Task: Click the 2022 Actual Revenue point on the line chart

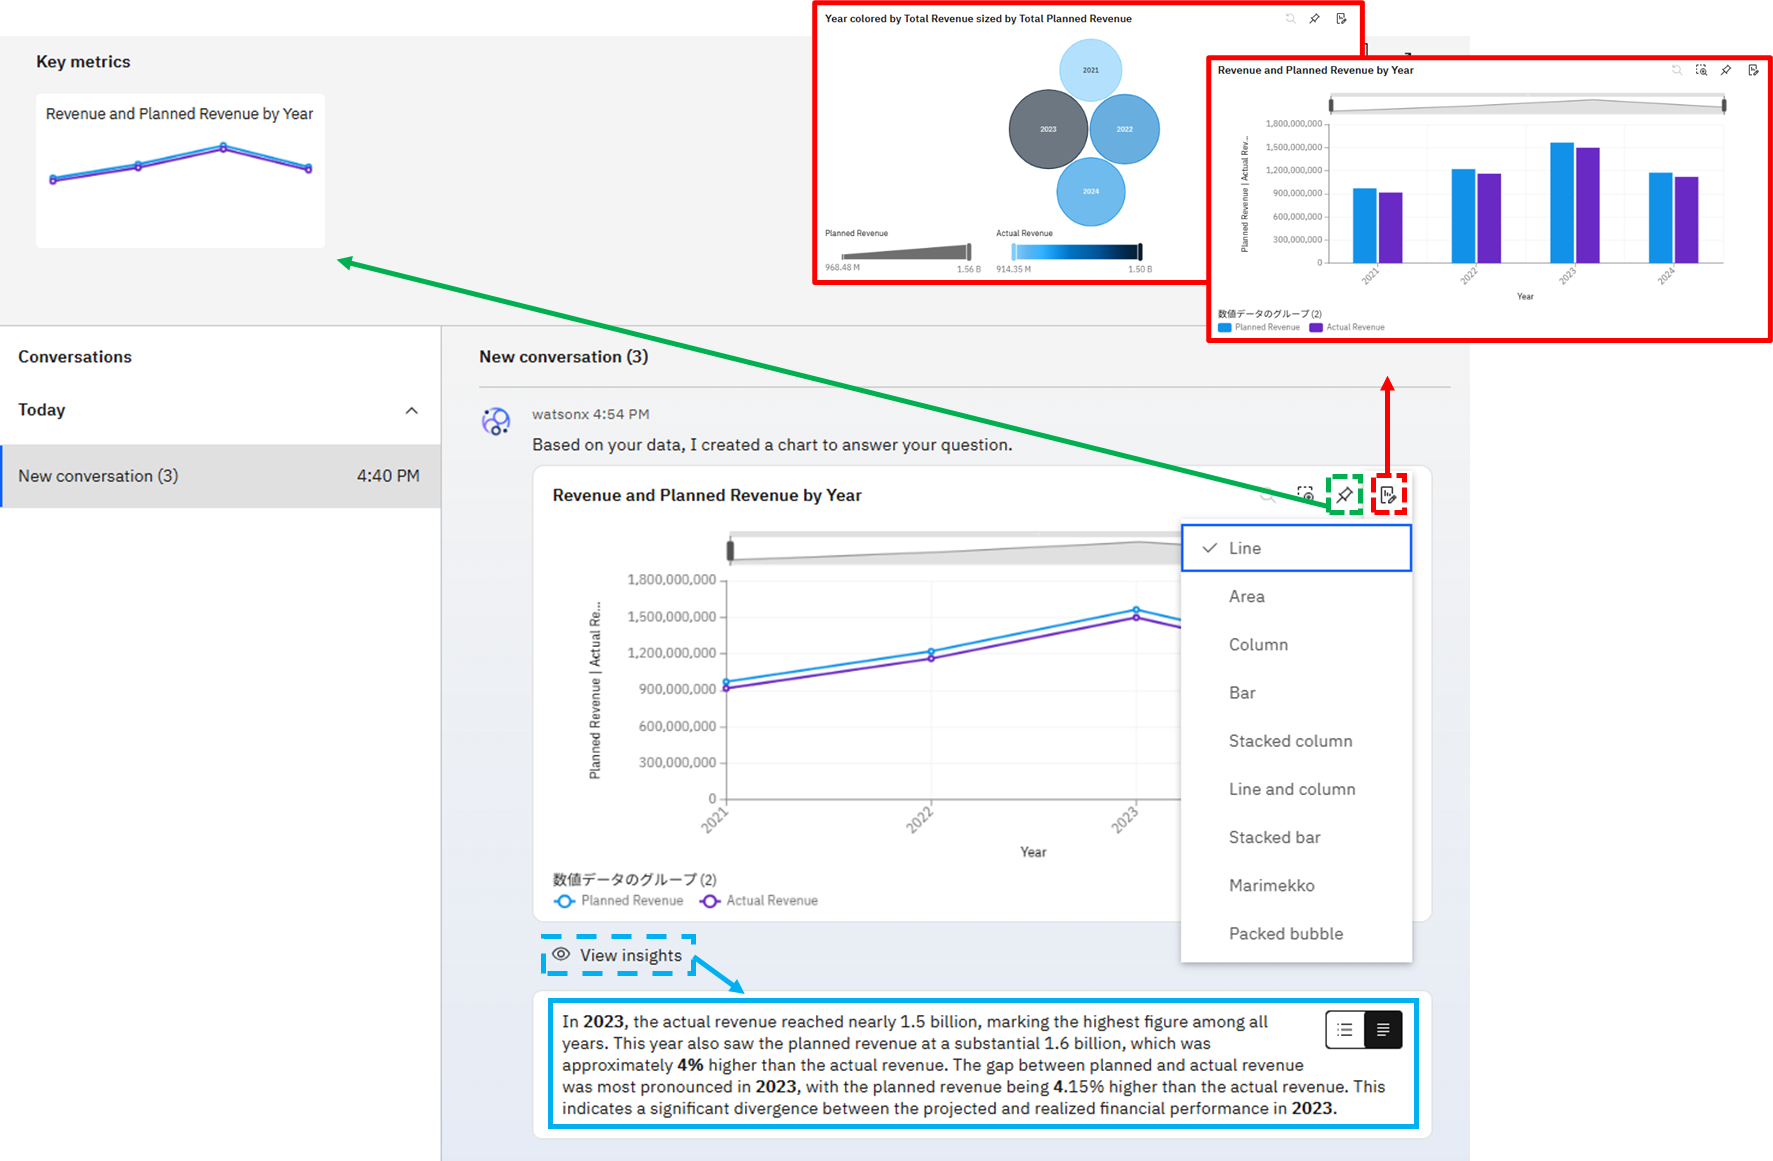Action: click(x=931, y=658)
